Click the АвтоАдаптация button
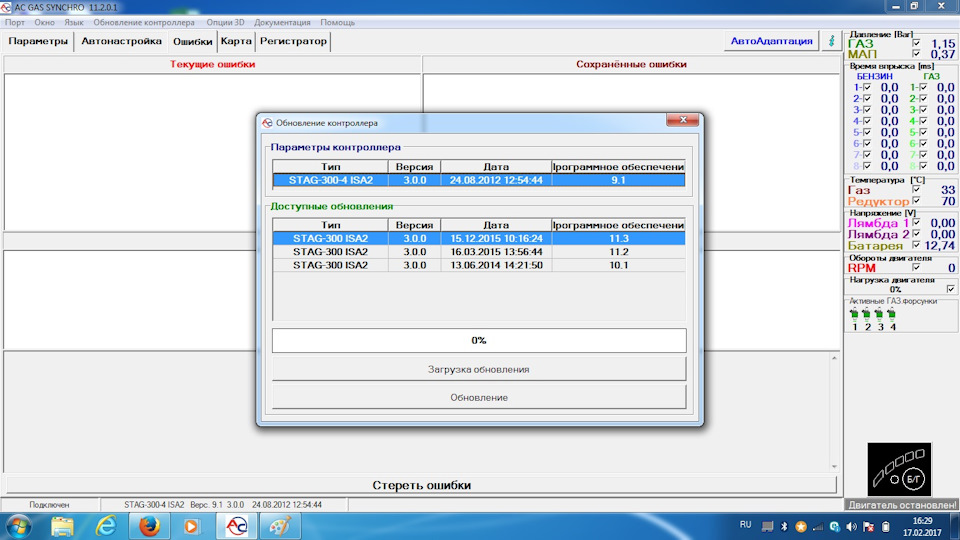The height and width of the screenshot is (540, 960). (771, 41)
